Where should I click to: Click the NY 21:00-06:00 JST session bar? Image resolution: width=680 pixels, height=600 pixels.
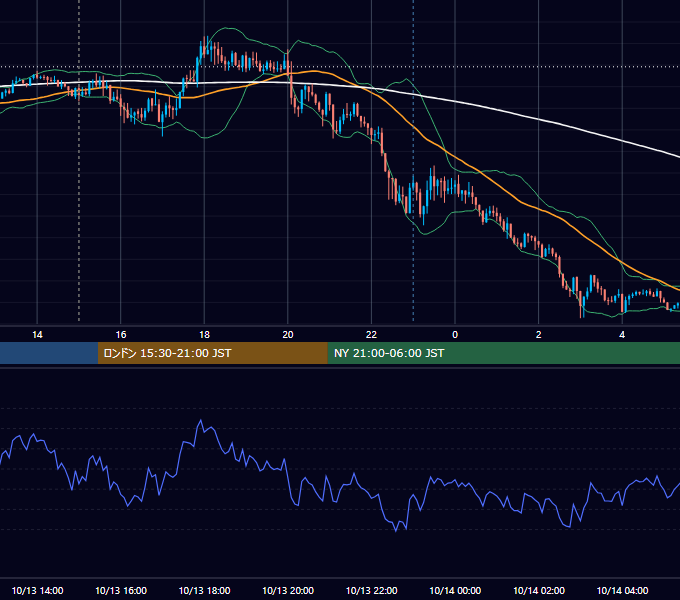[x=503, y=353]
